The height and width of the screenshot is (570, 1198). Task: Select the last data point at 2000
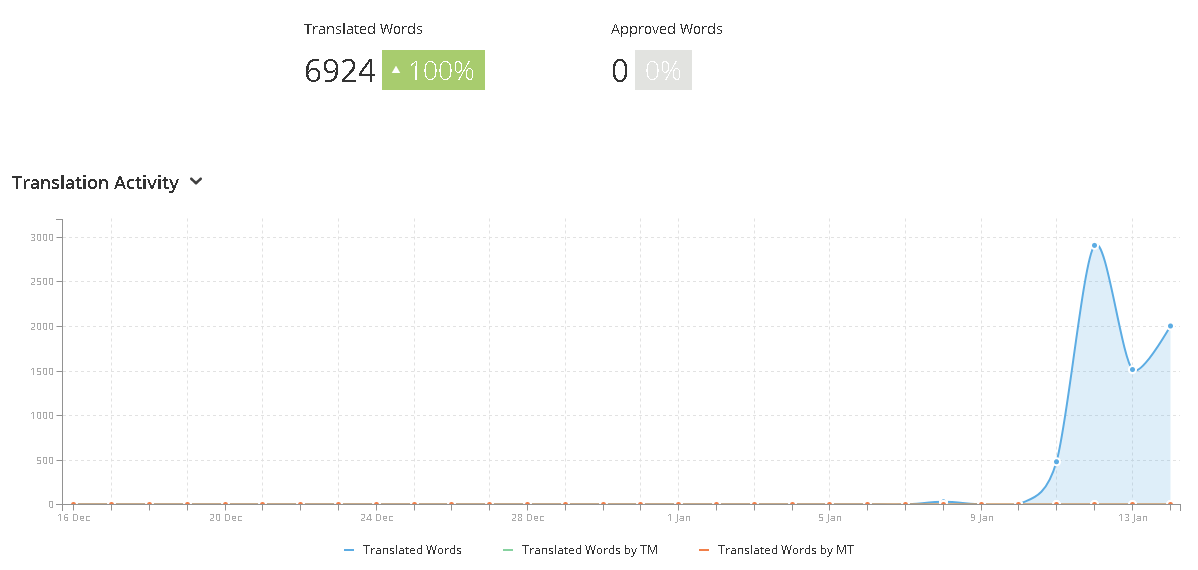pos(1170,326)
